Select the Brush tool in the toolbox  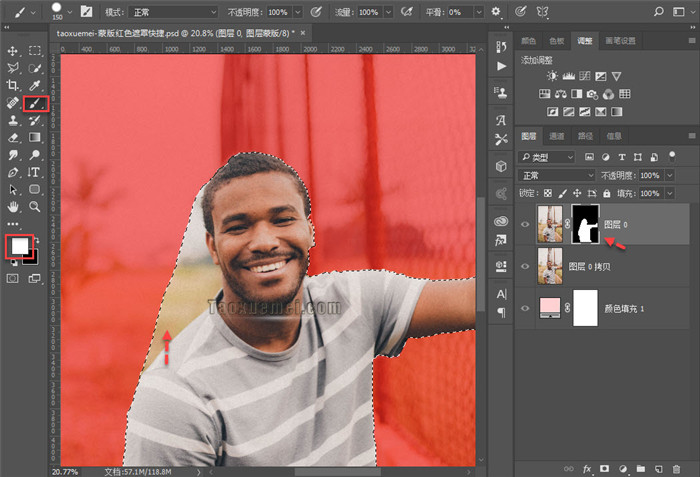[35, 103]
